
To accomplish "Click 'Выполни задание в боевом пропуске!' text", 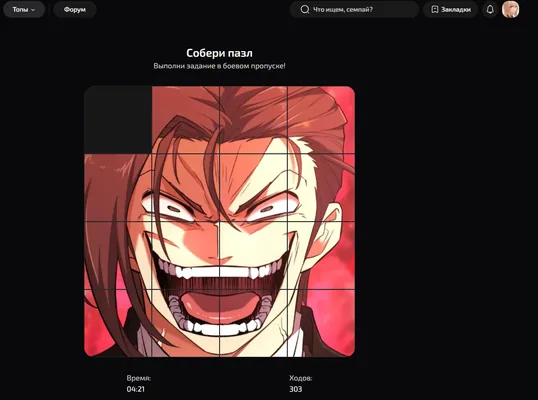I will [219, 66].
